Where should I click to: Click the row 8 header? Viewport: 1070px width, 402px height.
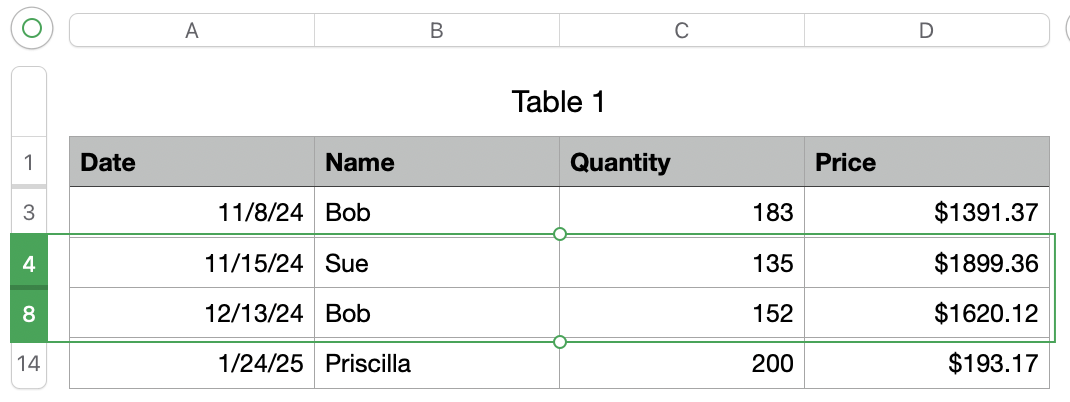[x=28, y=314]
